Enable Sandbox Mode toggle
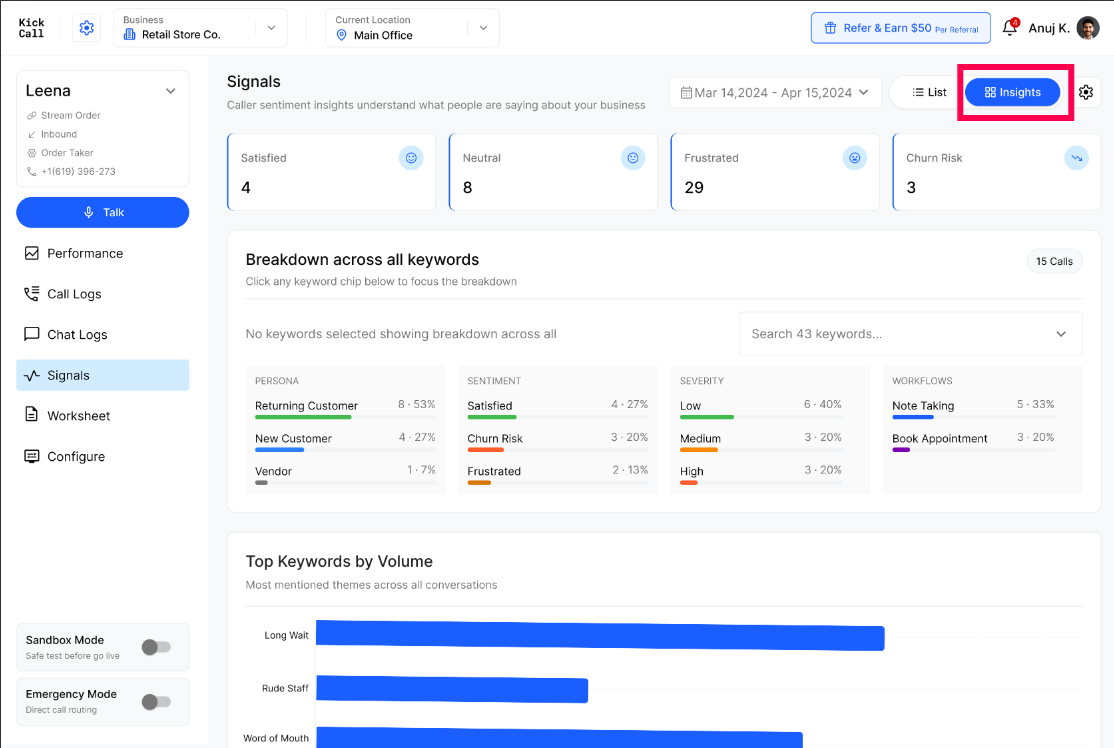The width and height of the screenshot is (1114, 748). (156, 647)
